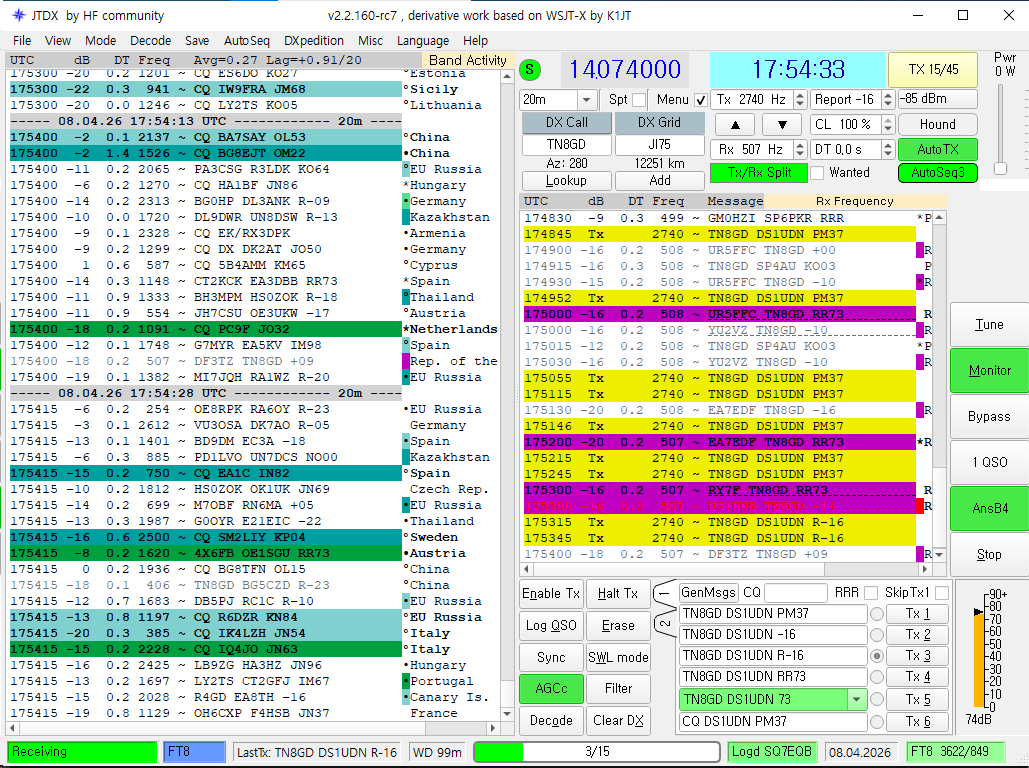Enable the Wanted checkbox
Screen dimensions: 1029x768
click(817, 173)
